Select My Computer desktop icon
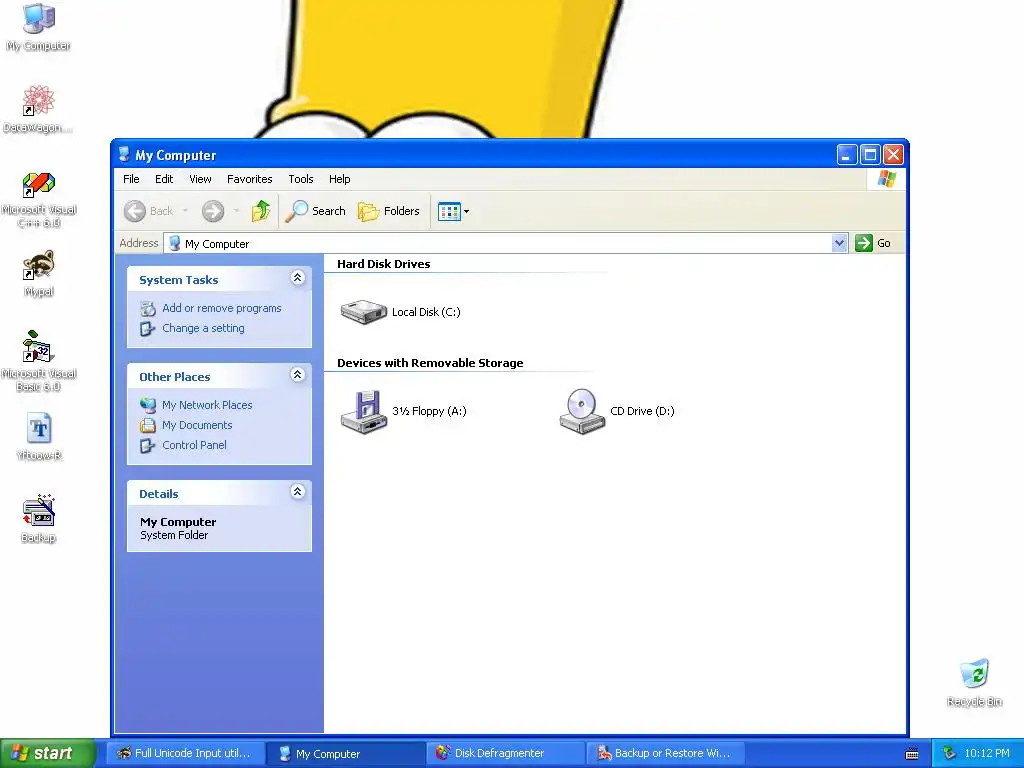Viewport: 1024px width, 768px height. (39, 27)
